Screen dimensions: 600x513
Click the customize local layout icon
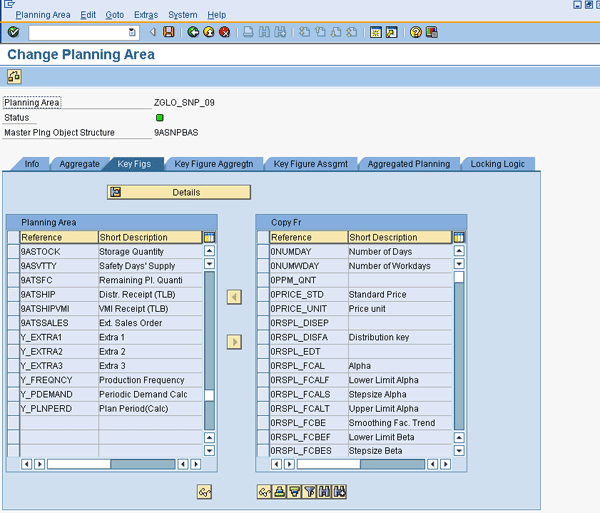pyautogui.click(x=433, y=32)
